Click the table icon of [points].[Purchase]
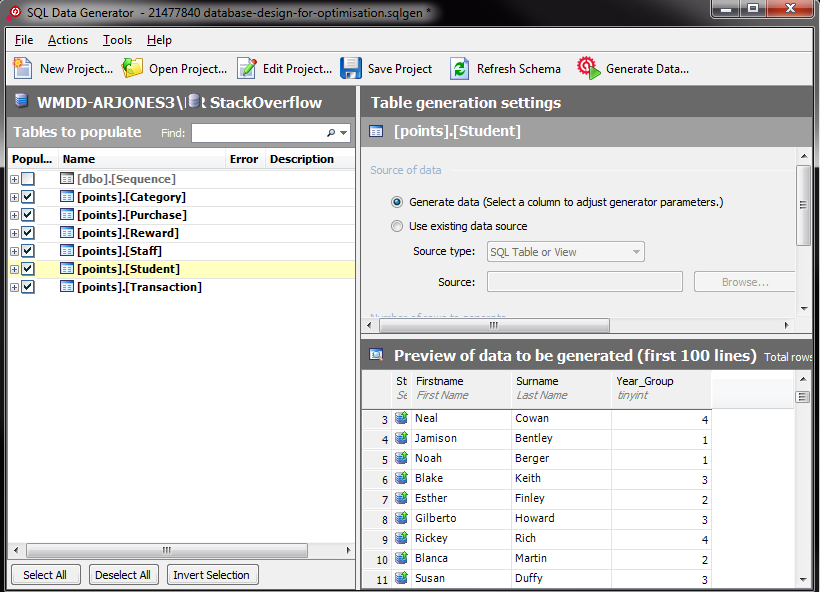This screenshot has width=820, height=592. pyautogui.click(x=67, y=214)
